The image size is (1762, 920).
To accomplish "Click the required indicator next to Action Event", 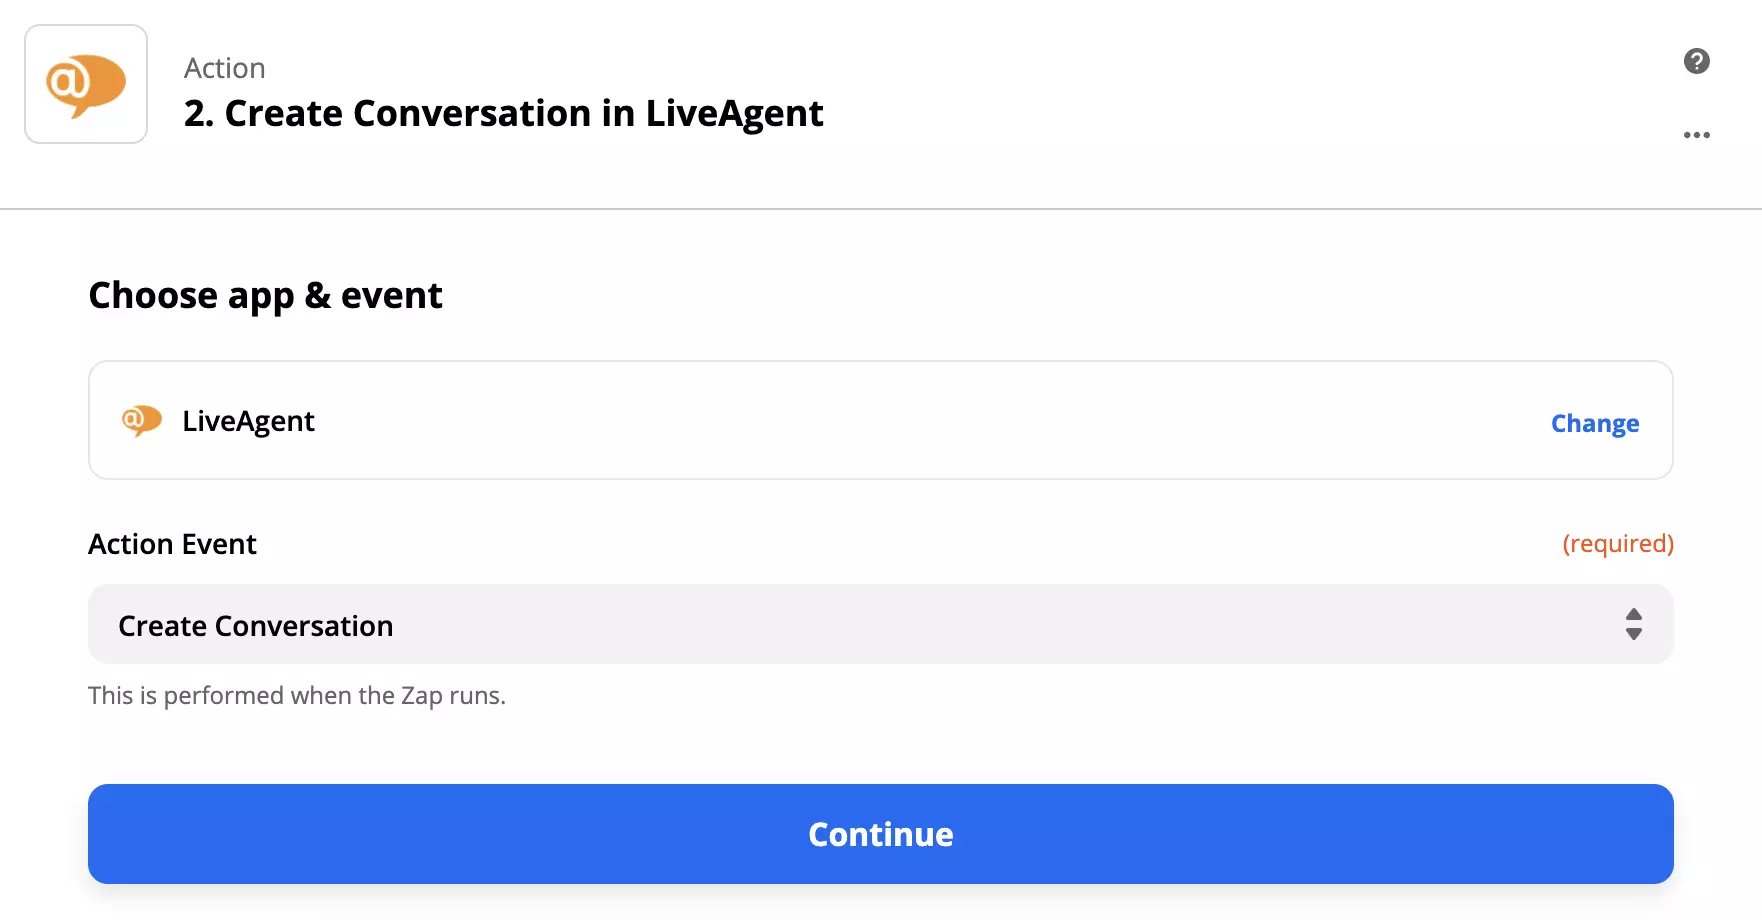I will click(1618, 543).
